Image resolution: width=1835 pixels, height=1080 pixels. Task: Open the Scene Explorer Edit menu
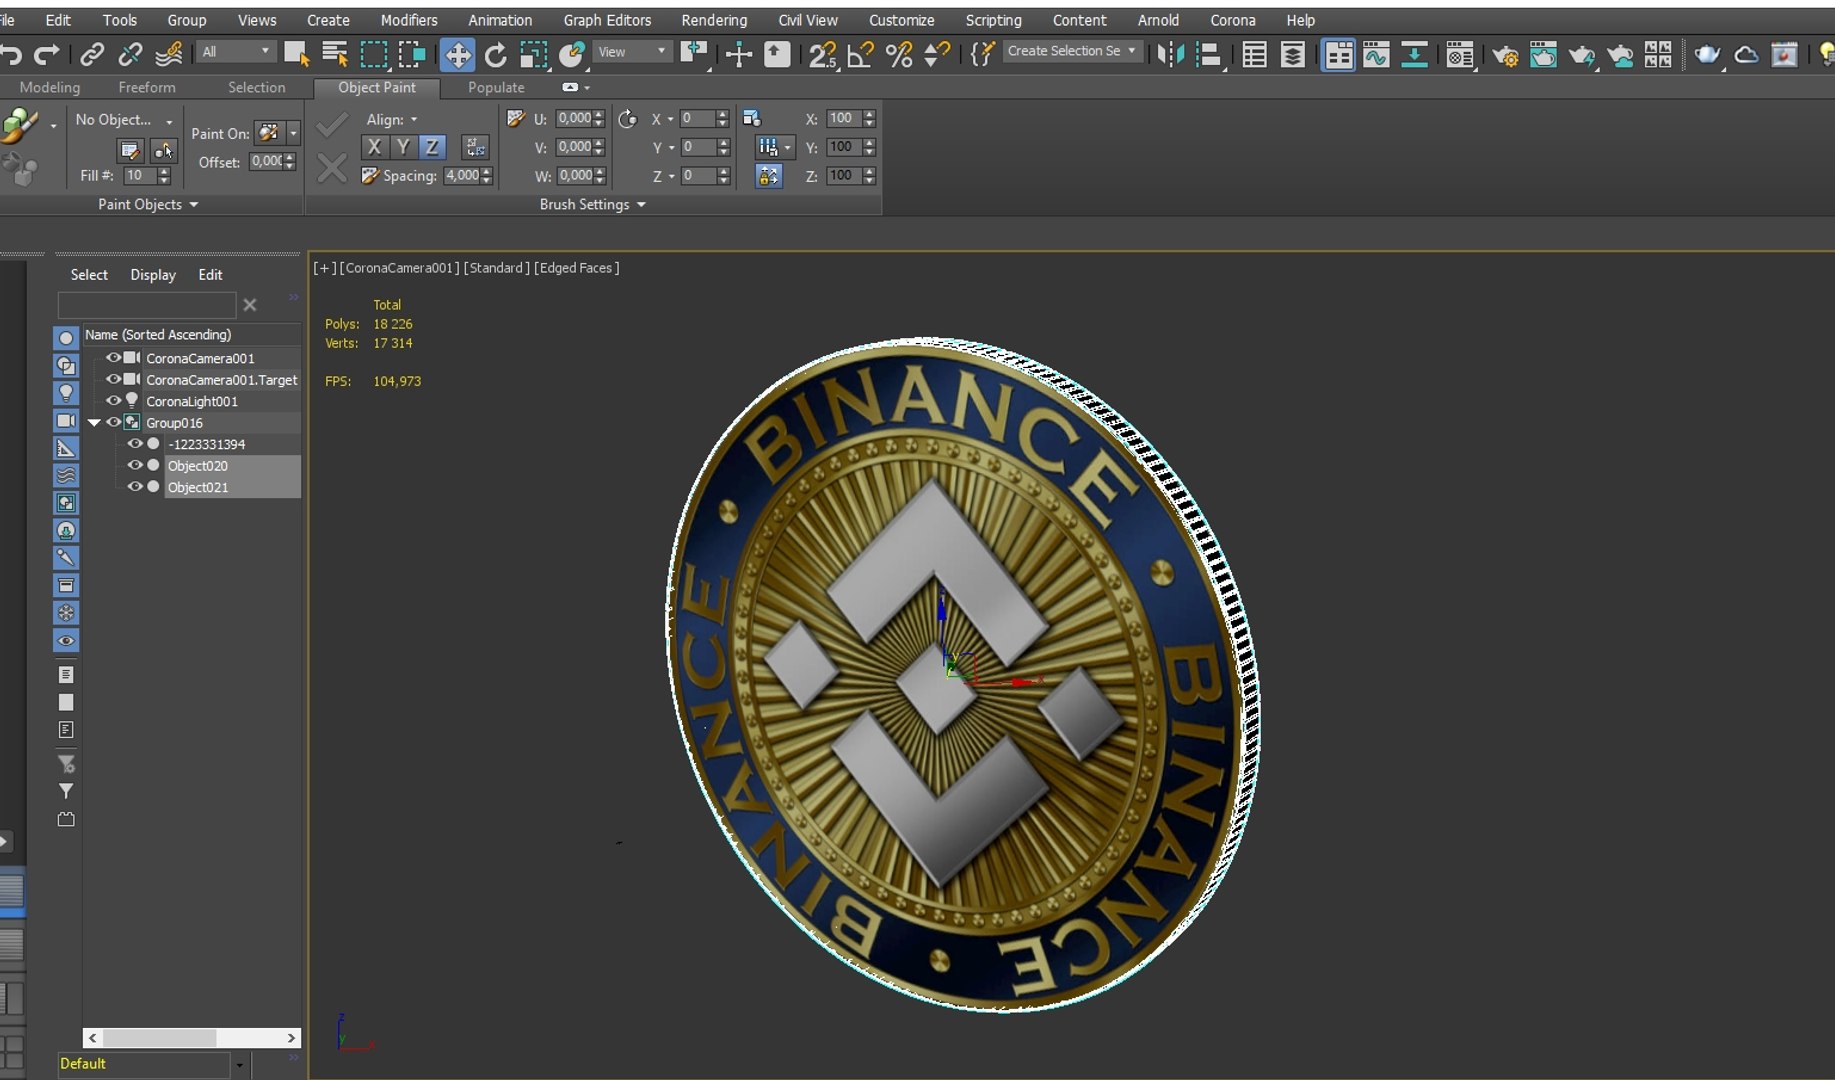pos(210,274)
